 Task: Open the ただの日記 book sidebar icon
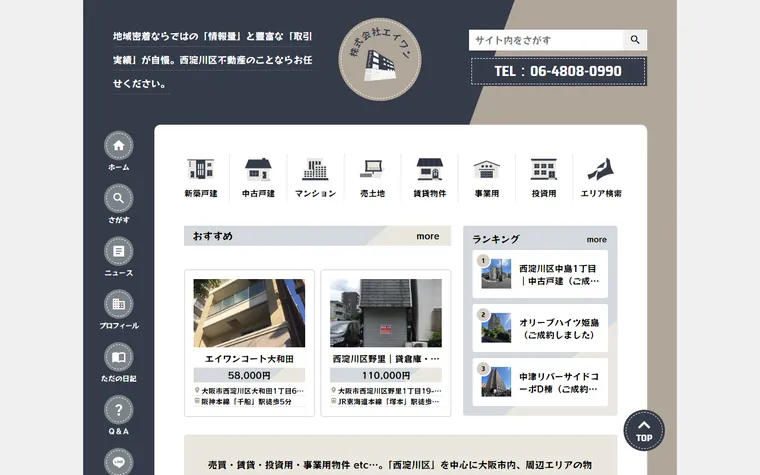click(119, 357)
